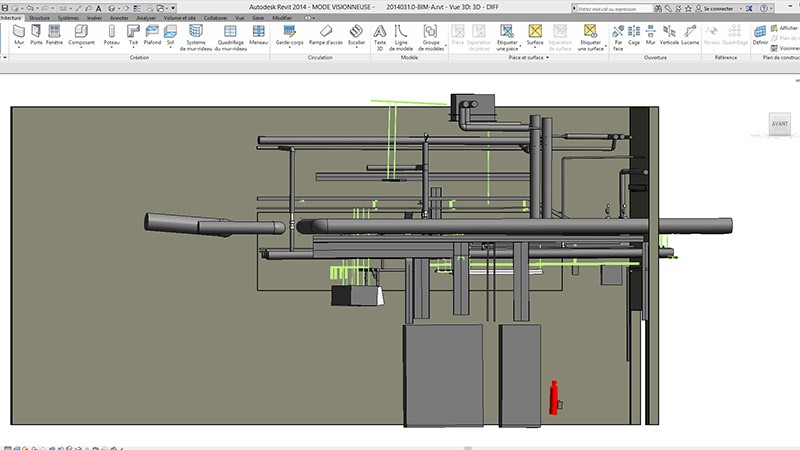Click Se connecter to sign in

pos(717,7)
